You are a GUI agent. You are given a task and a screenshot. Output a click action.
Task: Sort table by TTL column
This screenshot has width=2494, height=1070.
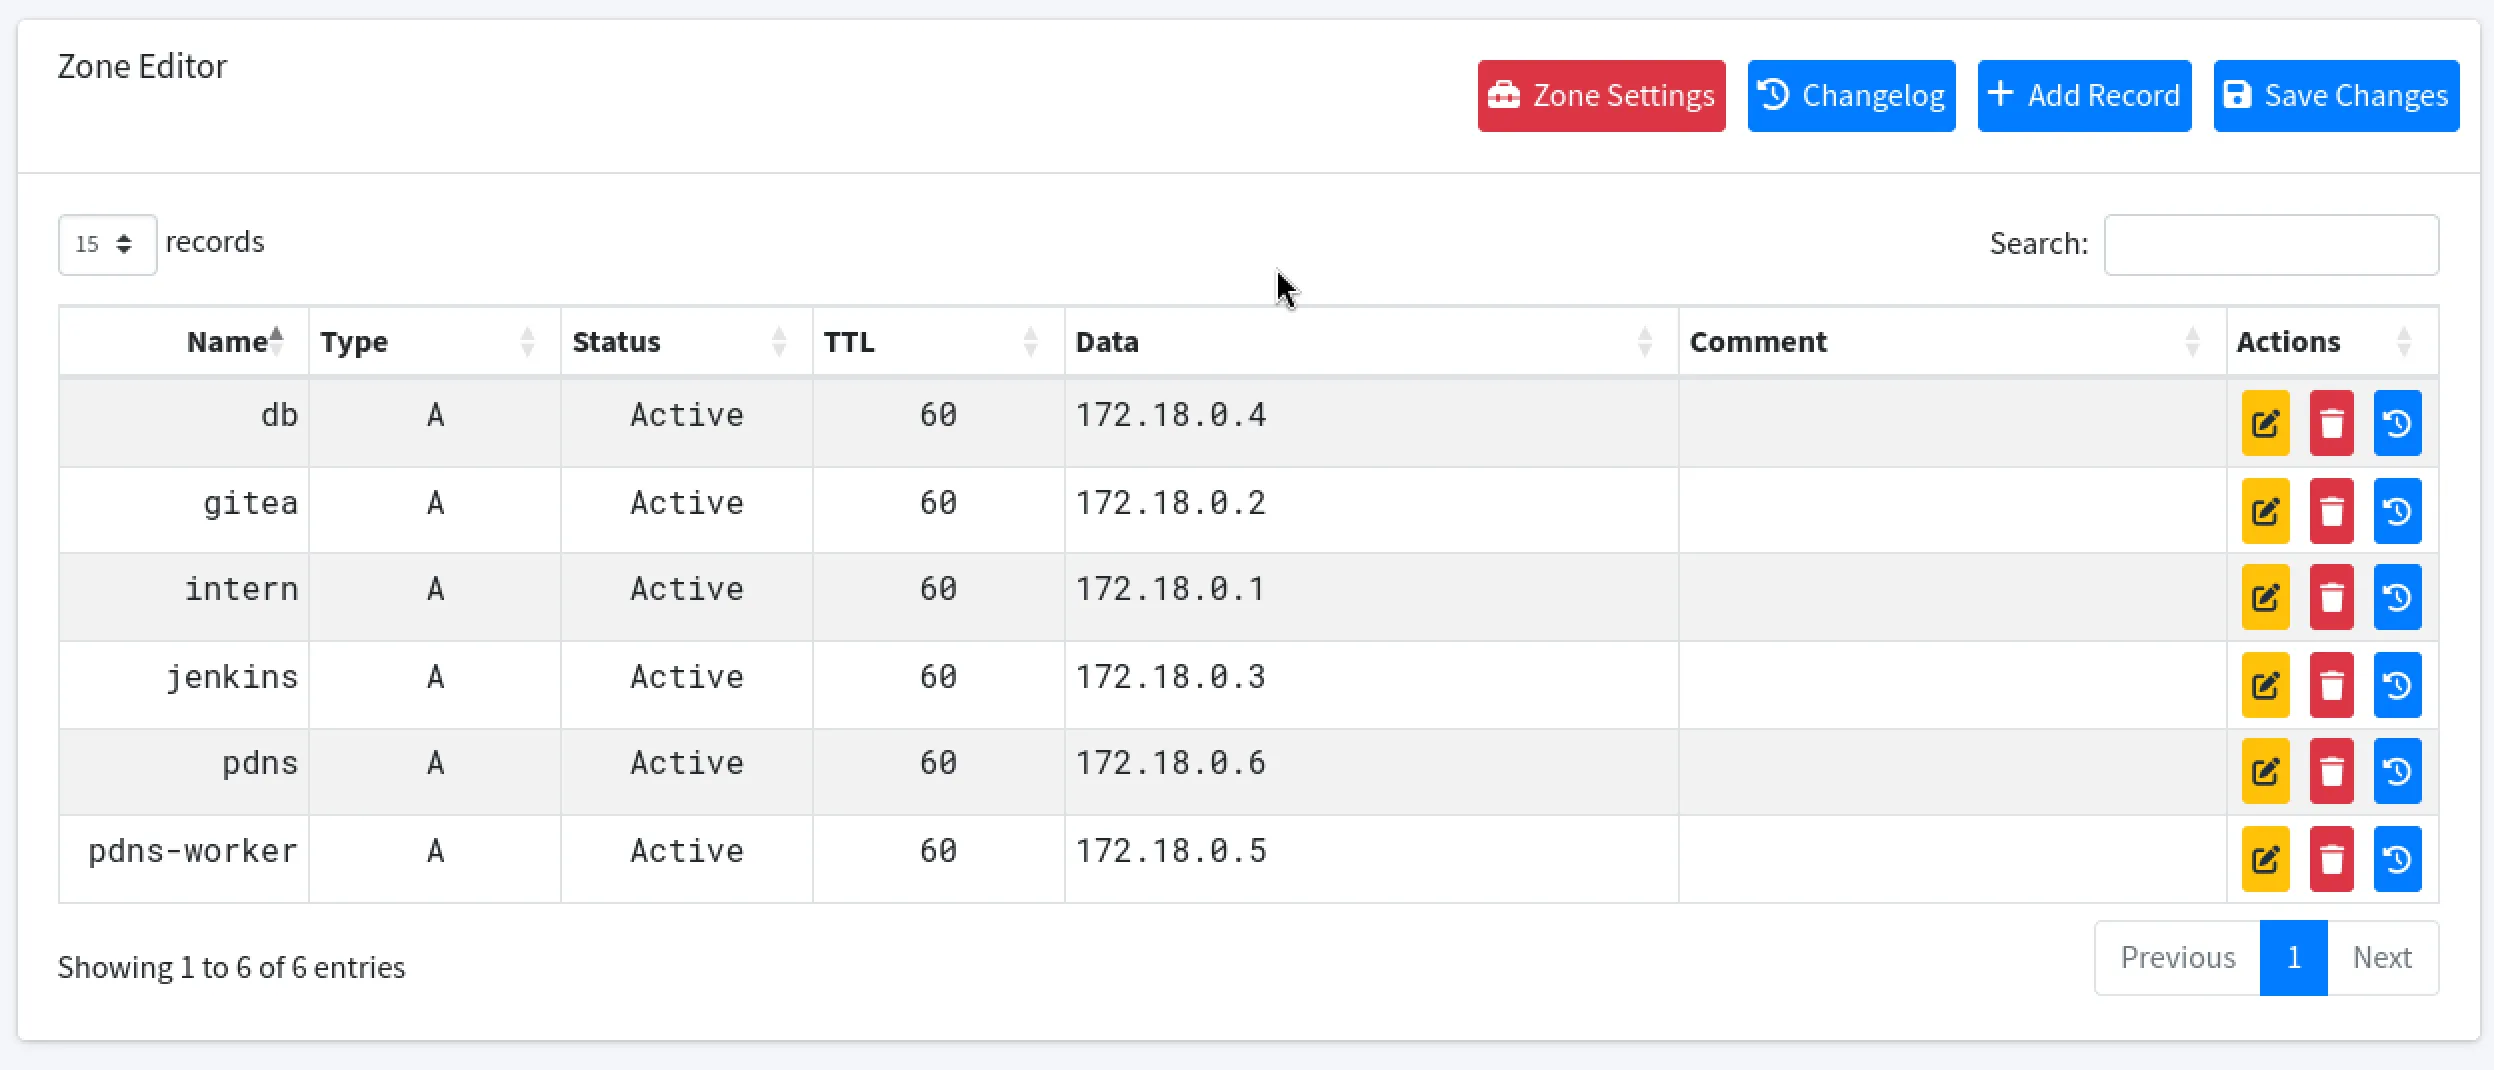[x=939, y=342]
